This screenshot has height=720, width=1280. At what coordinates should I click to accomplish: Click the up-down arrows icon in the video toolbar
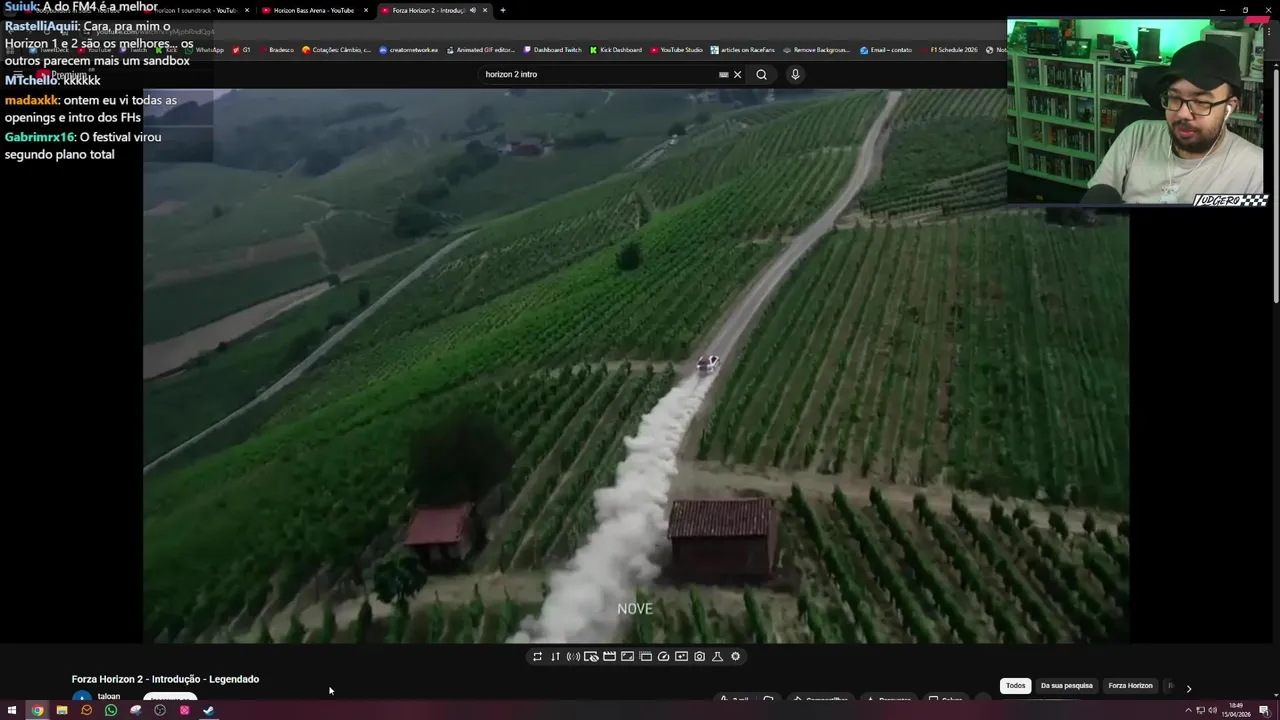(555, 656)
